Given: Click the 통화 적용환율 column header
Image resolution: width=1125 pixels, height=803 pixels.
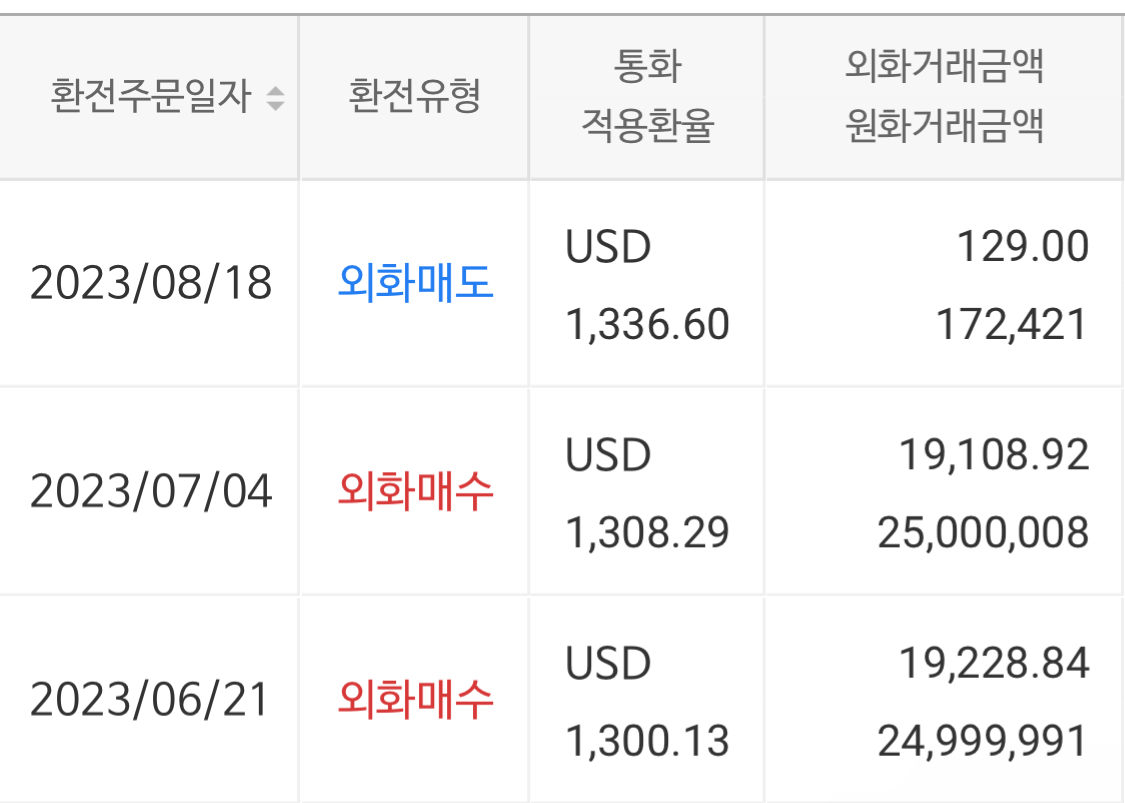Looking at the screenshot, I should [647, 96].
